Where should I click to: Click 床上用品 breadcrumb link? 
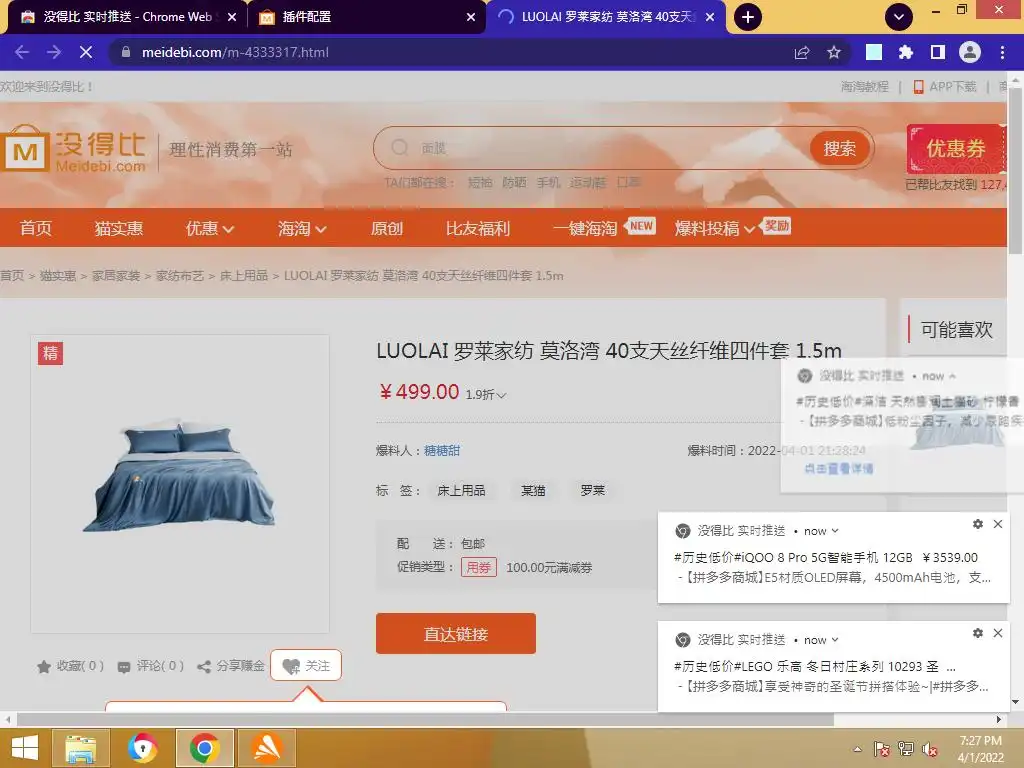[x=244, y=276]
